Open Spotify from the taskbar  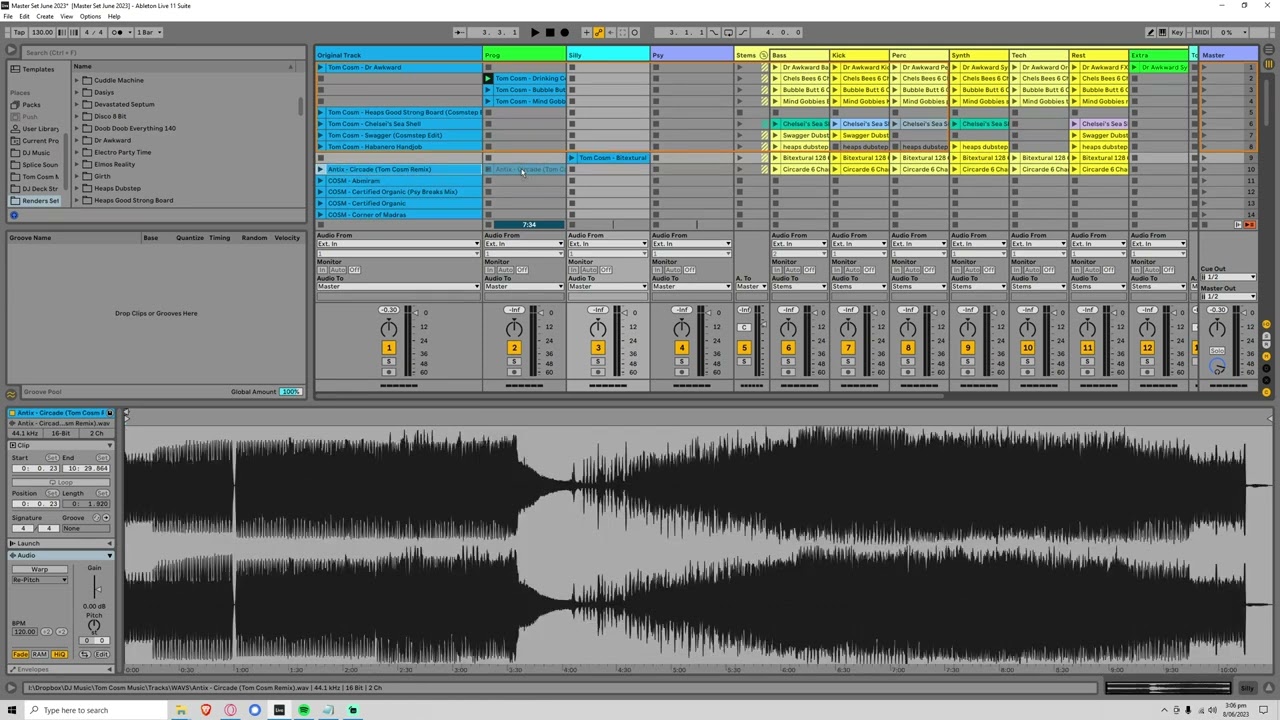click(x=303, y=710)
